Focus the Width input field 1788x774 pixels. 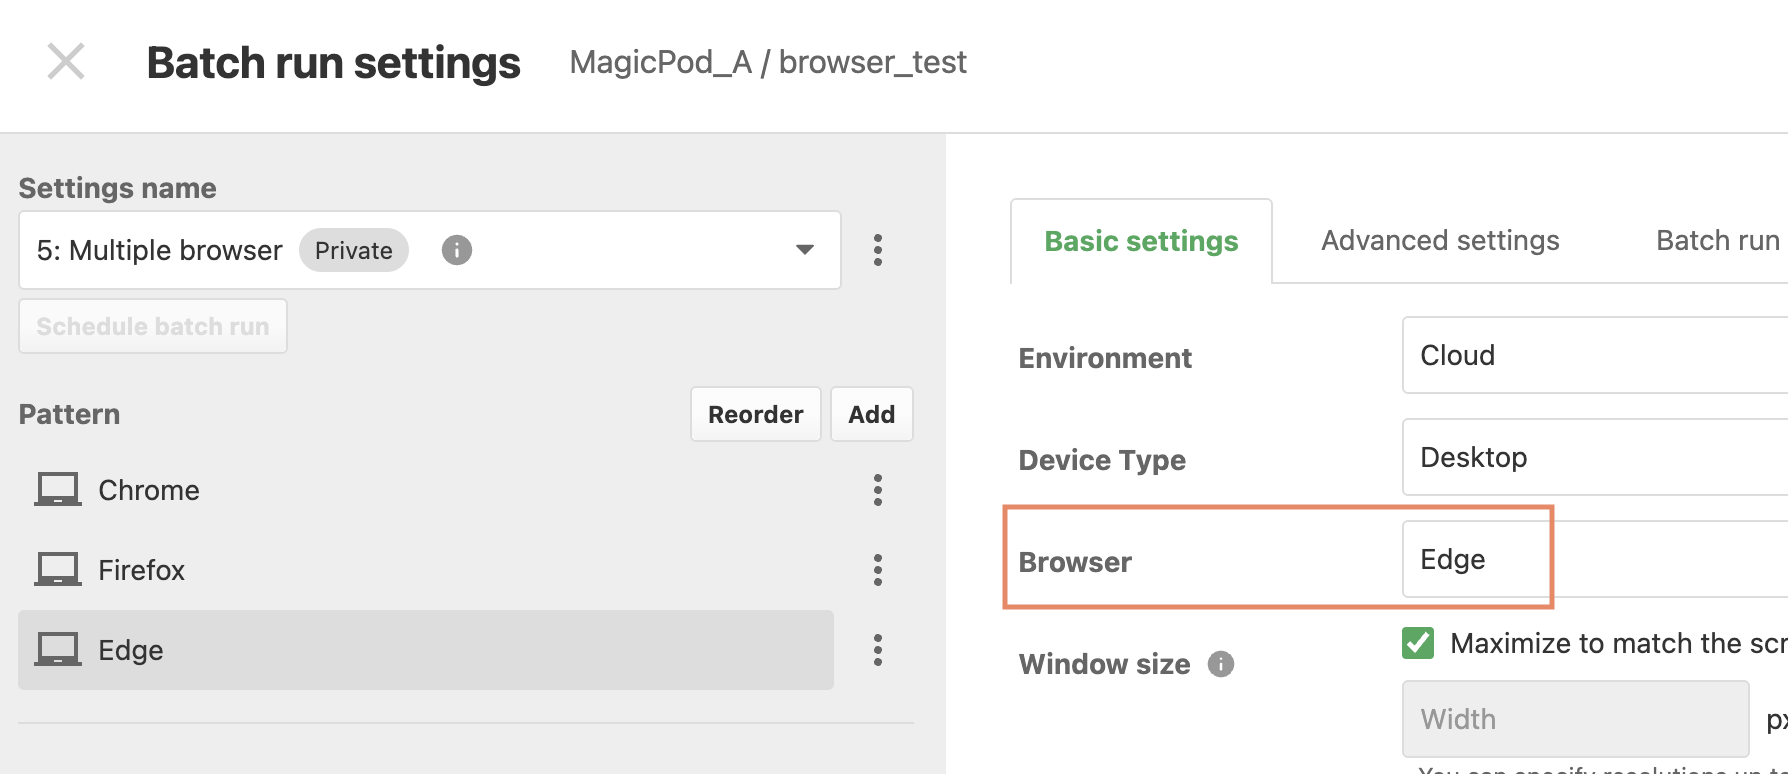click(1576, 719)
